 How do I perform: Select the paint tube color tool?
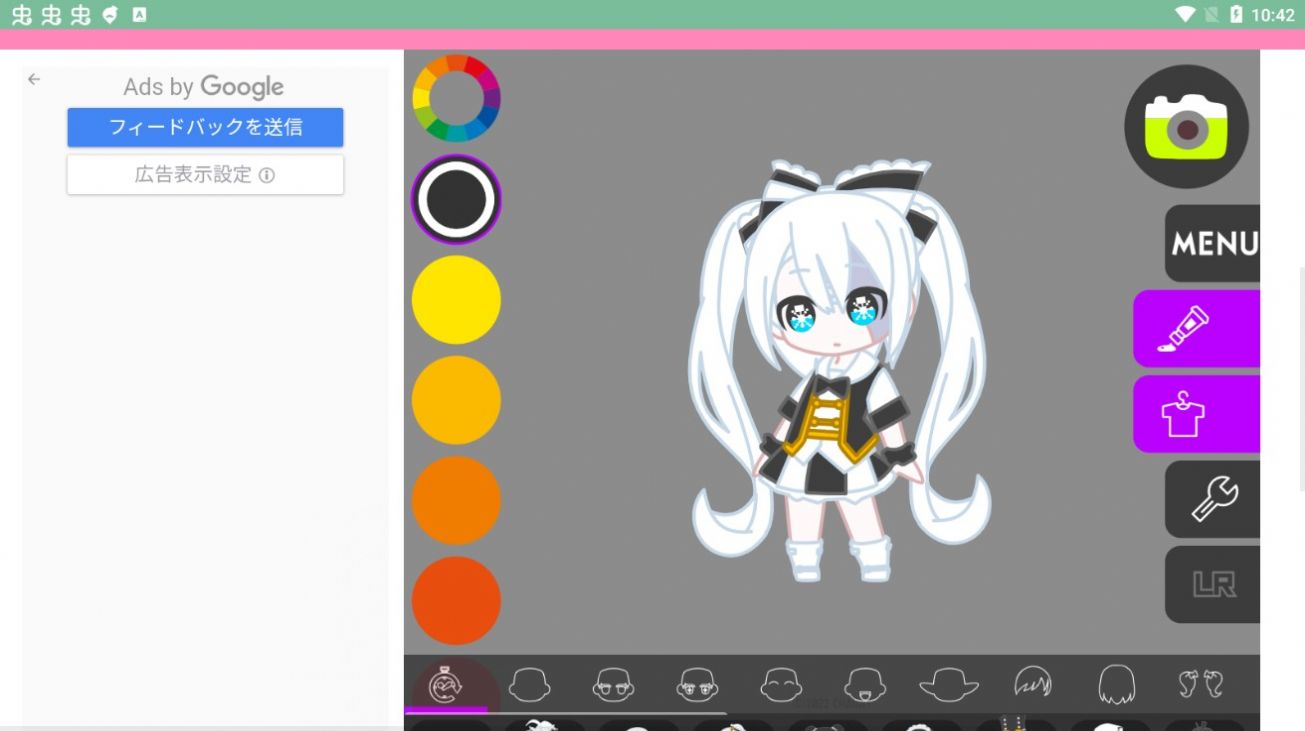pos(1196,329)
